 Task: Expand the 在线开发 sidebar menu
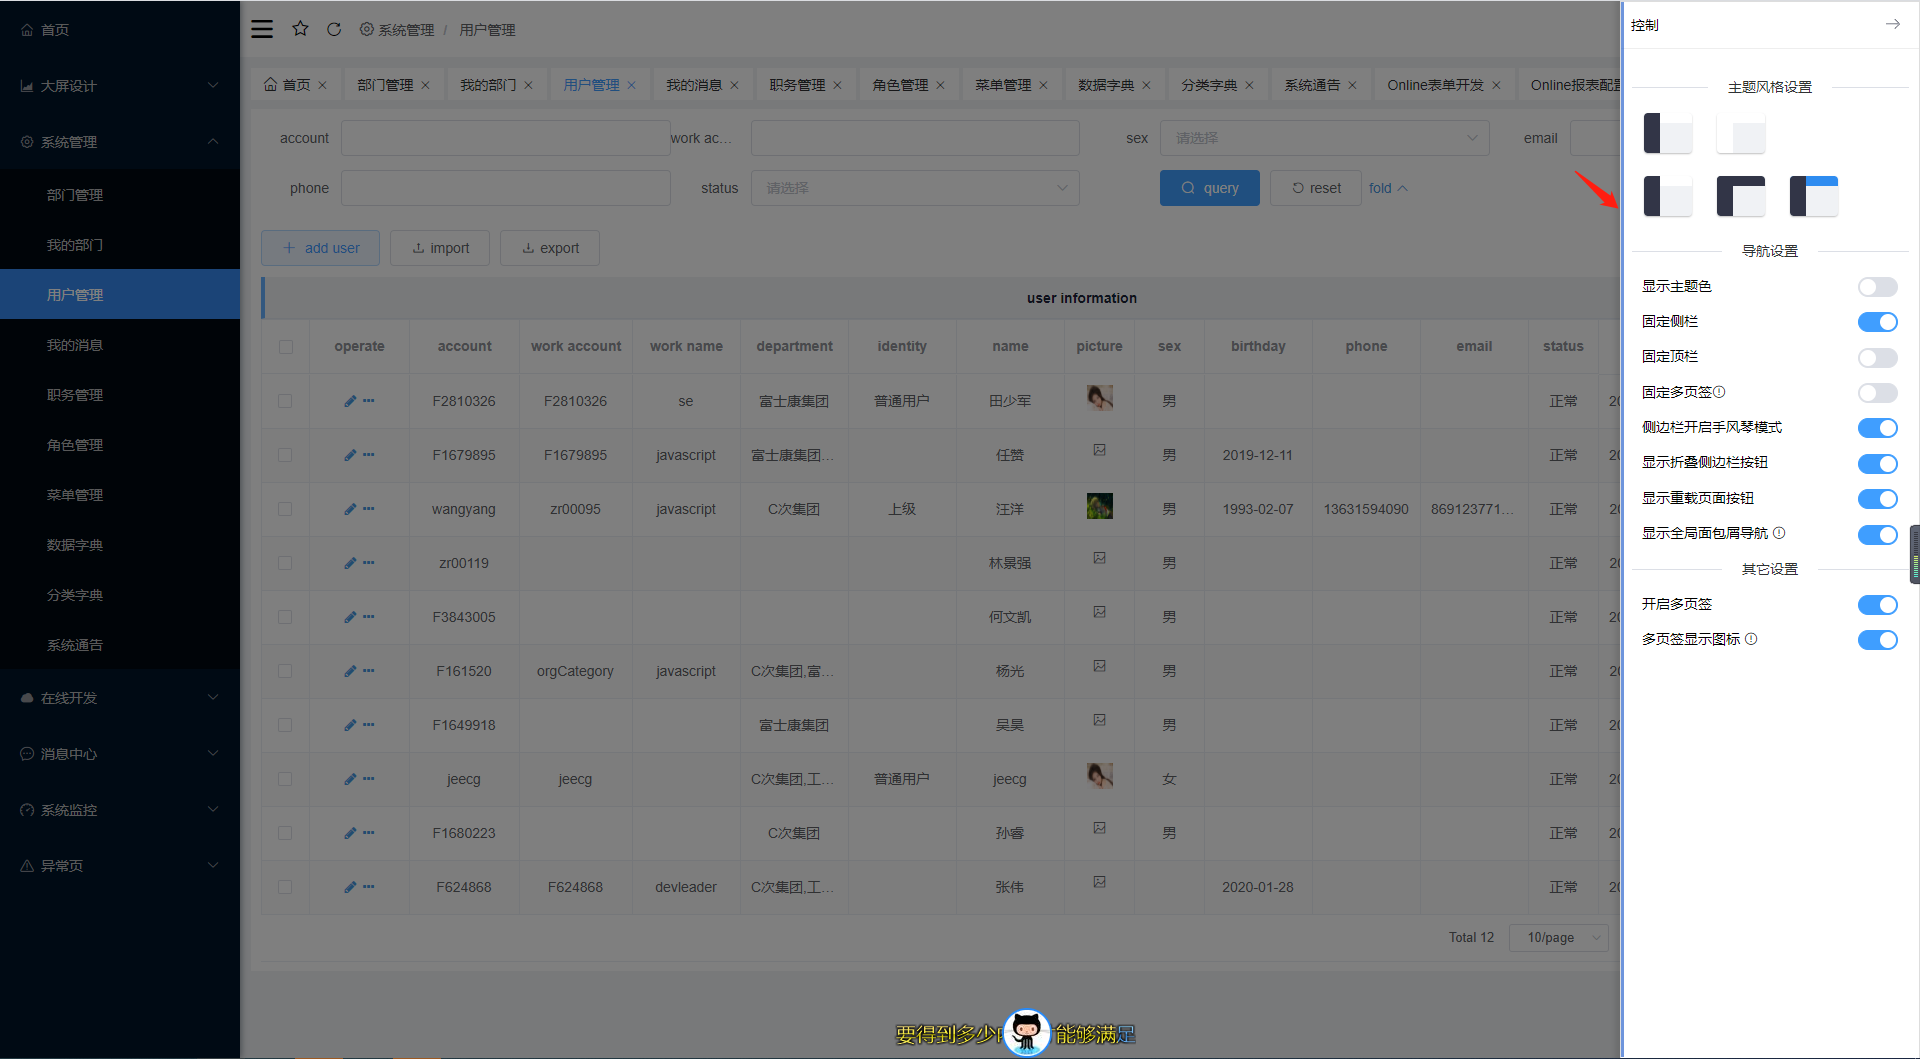coord(120,698)
